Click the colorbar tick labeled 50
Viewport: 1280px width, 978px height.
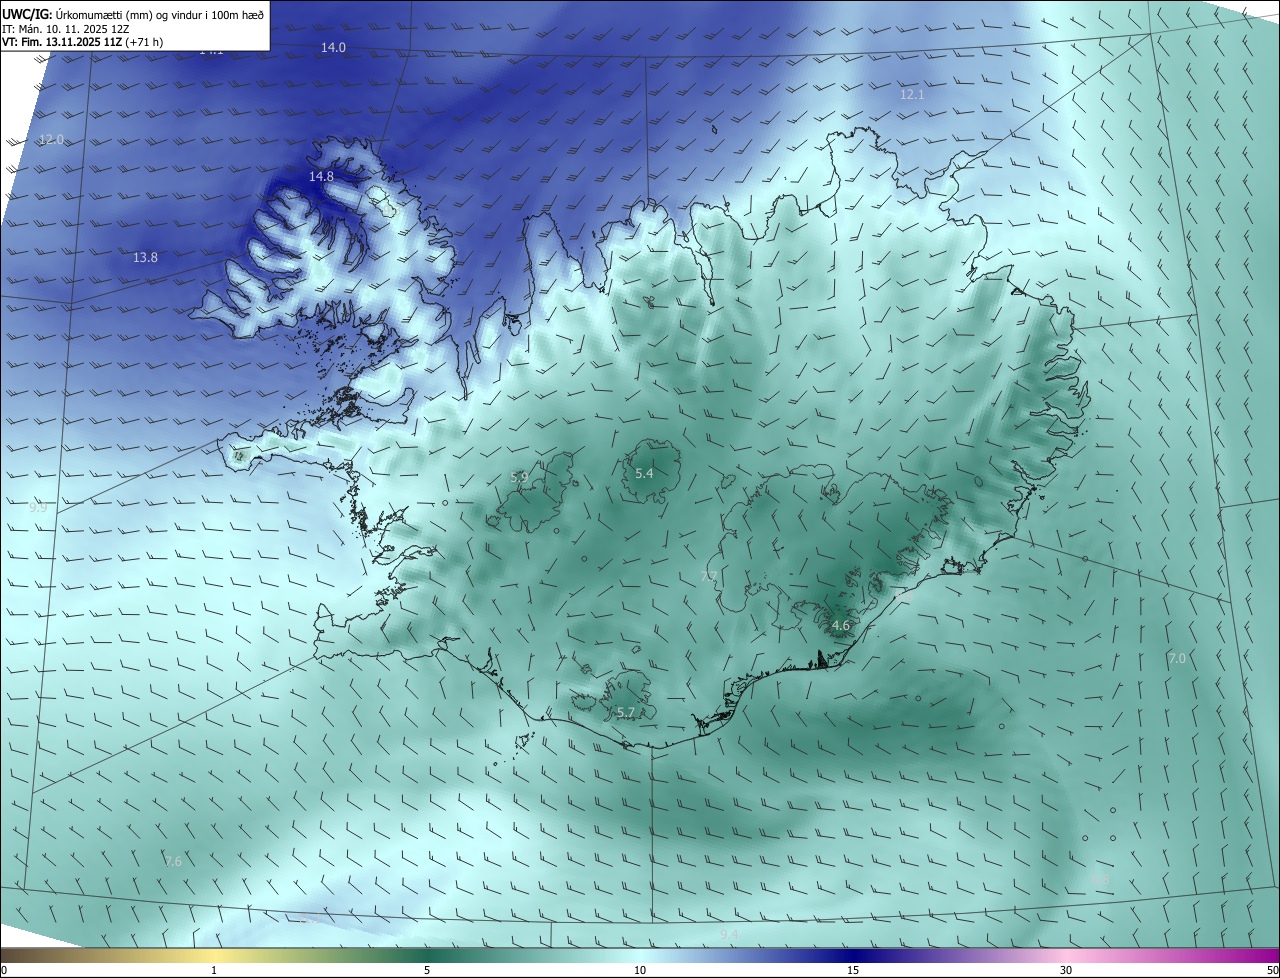[1272, 970]
